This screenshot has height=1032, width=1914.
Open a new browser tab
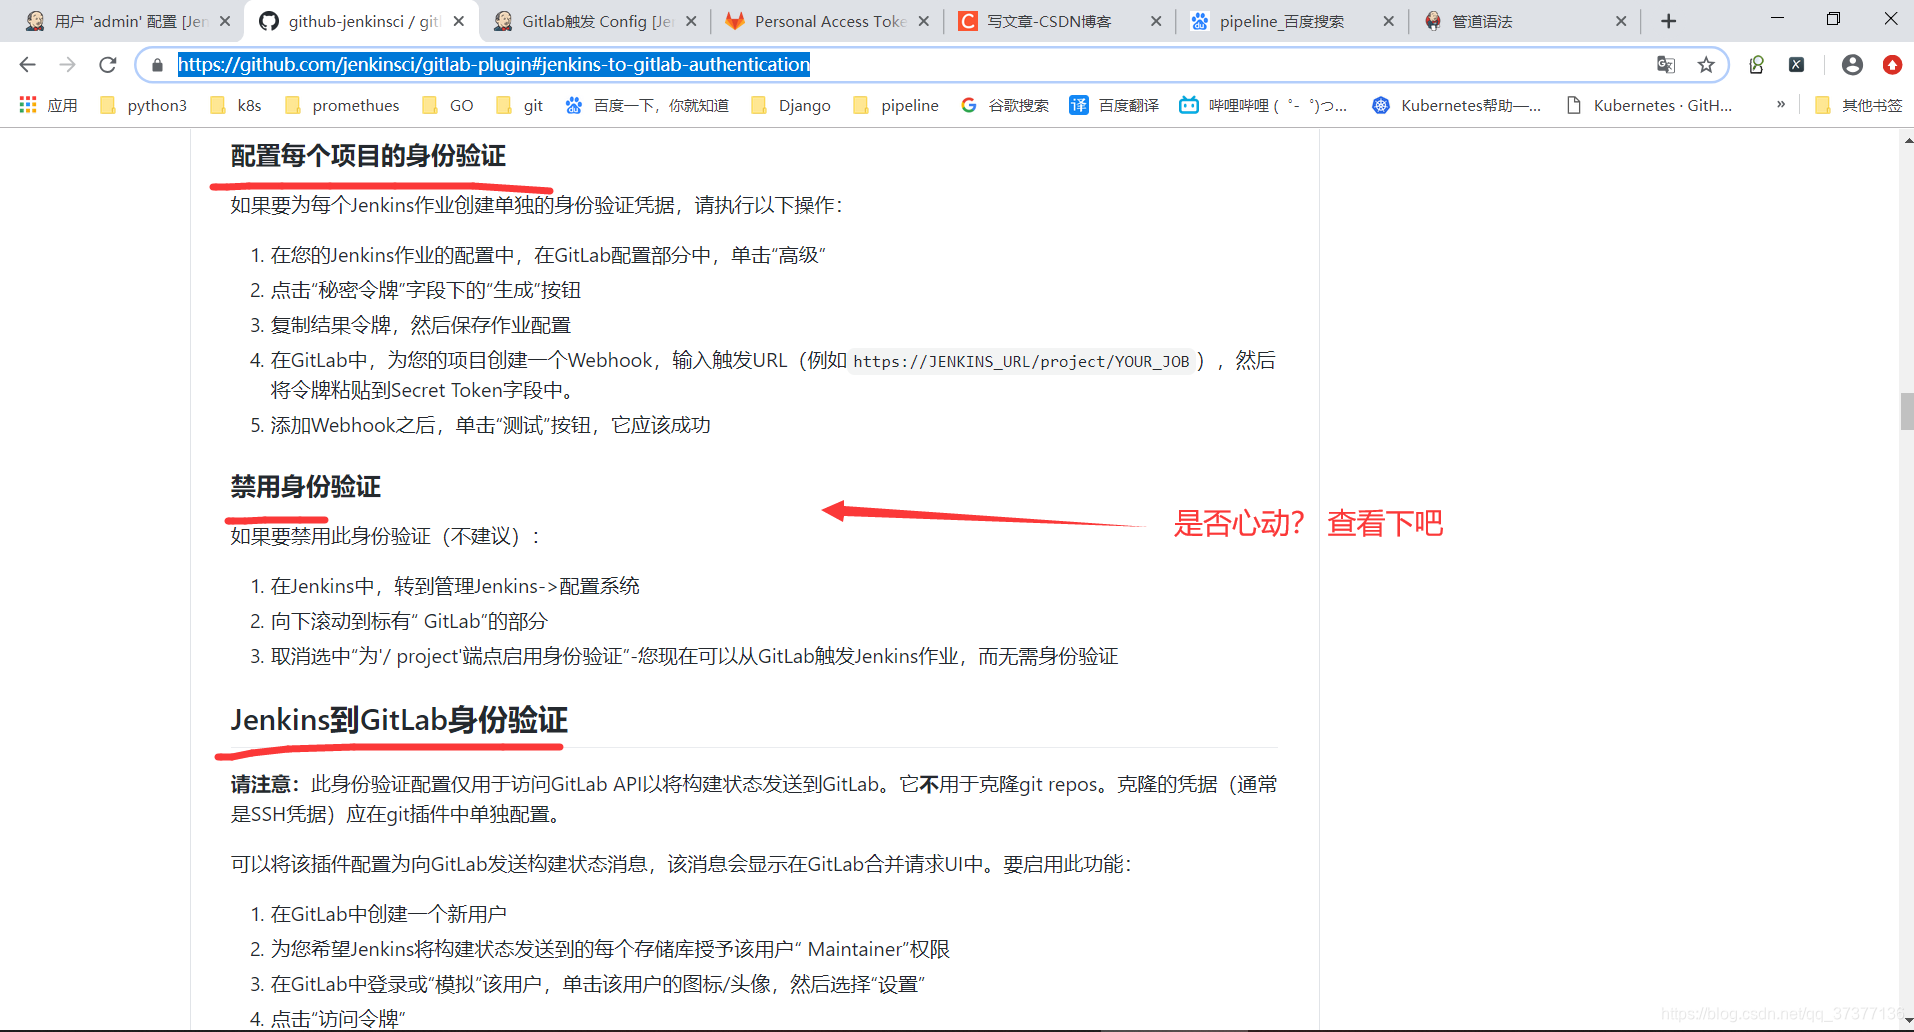(1668, 21)
